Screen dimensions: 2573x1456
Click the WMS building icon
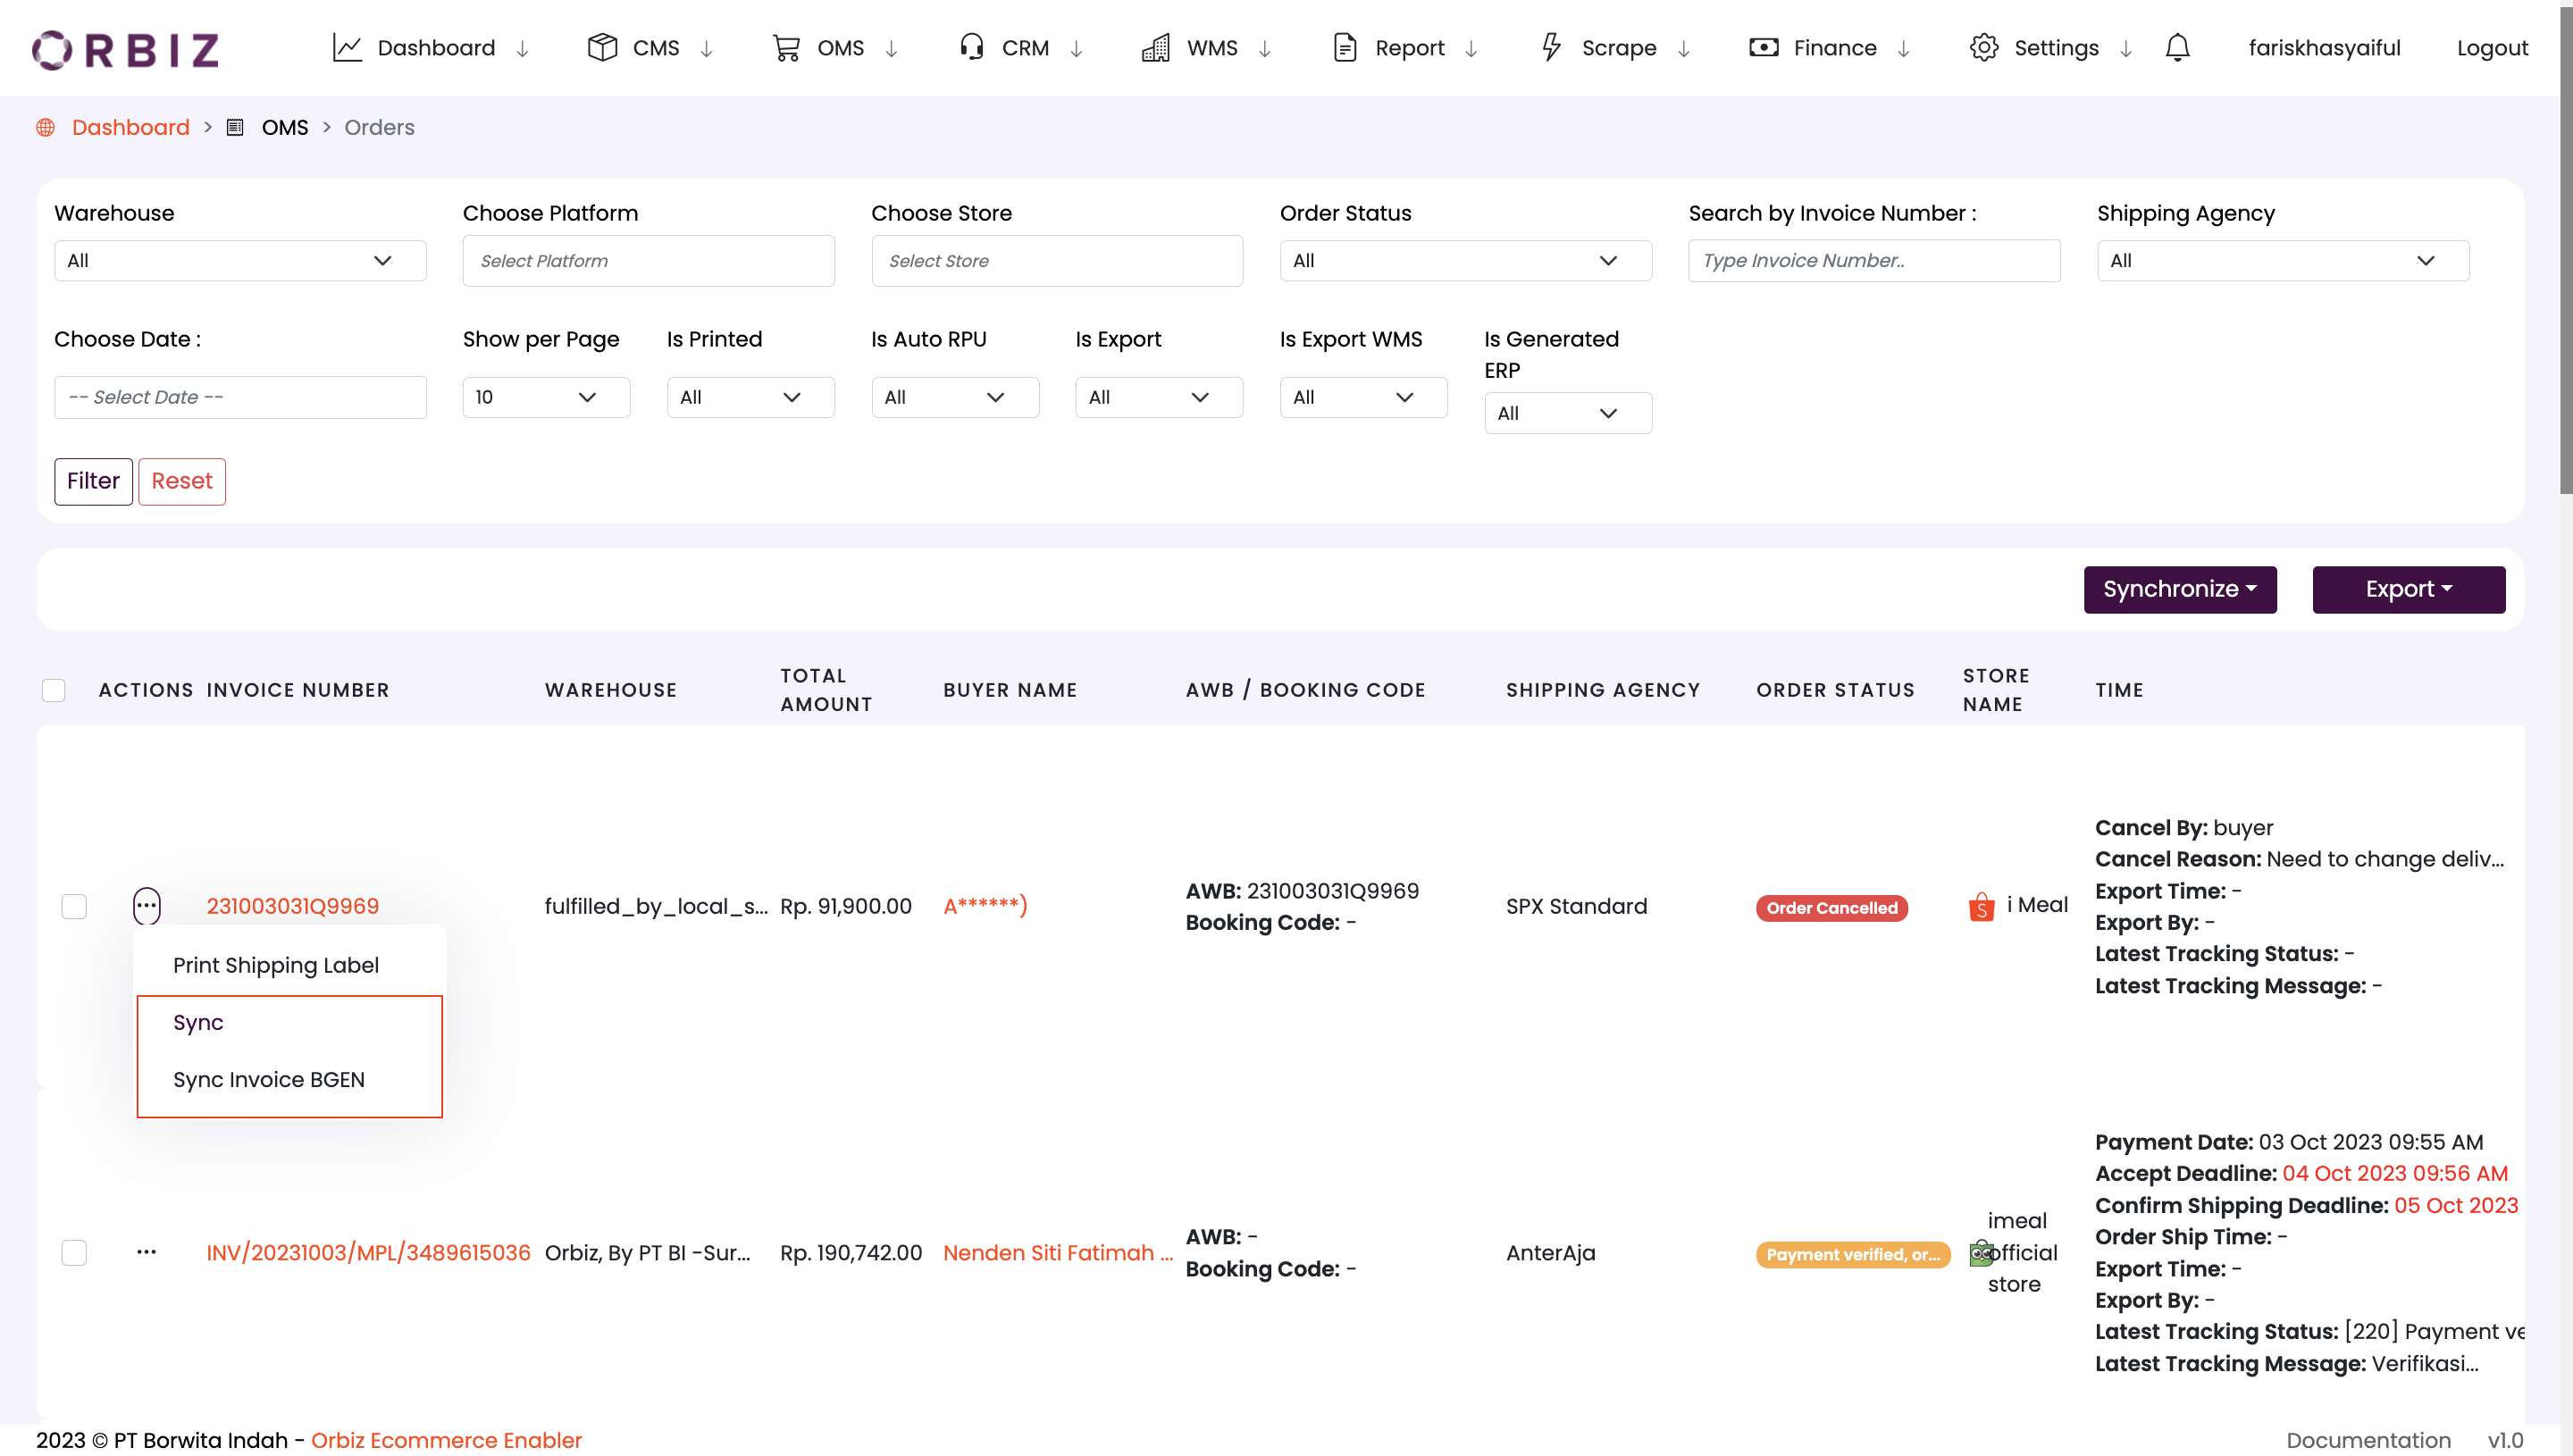pos(1156,48)
